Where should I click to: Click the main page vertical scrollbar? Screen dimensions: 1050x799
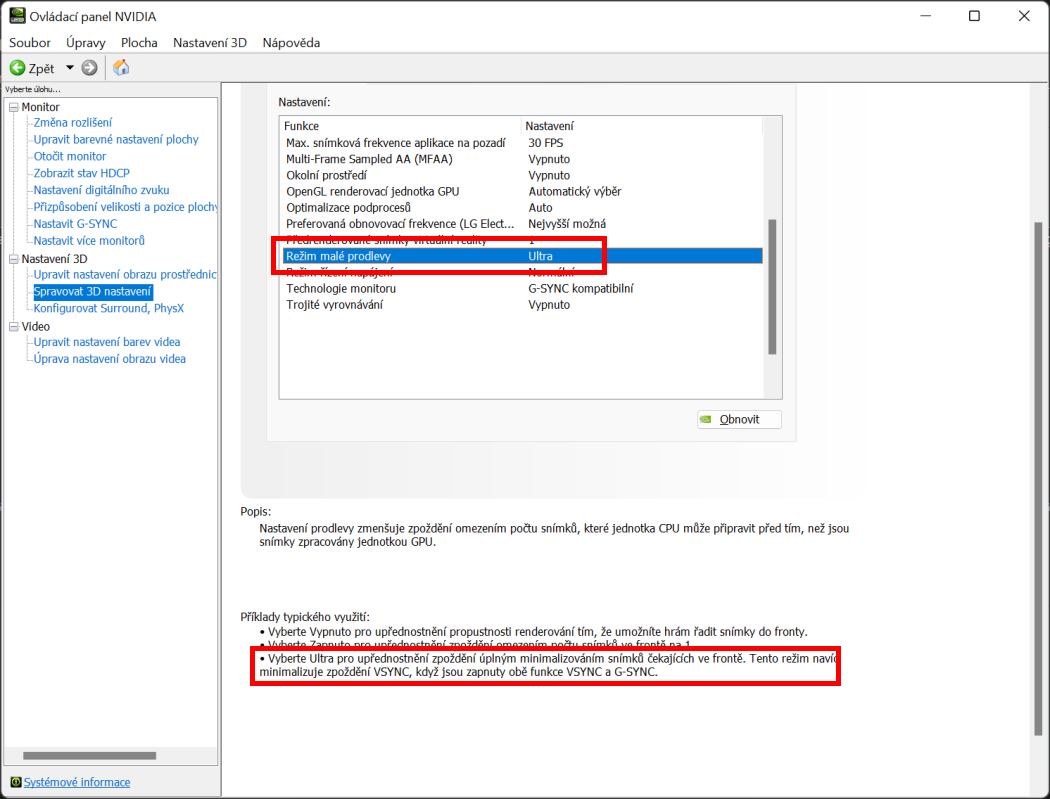1039,480
